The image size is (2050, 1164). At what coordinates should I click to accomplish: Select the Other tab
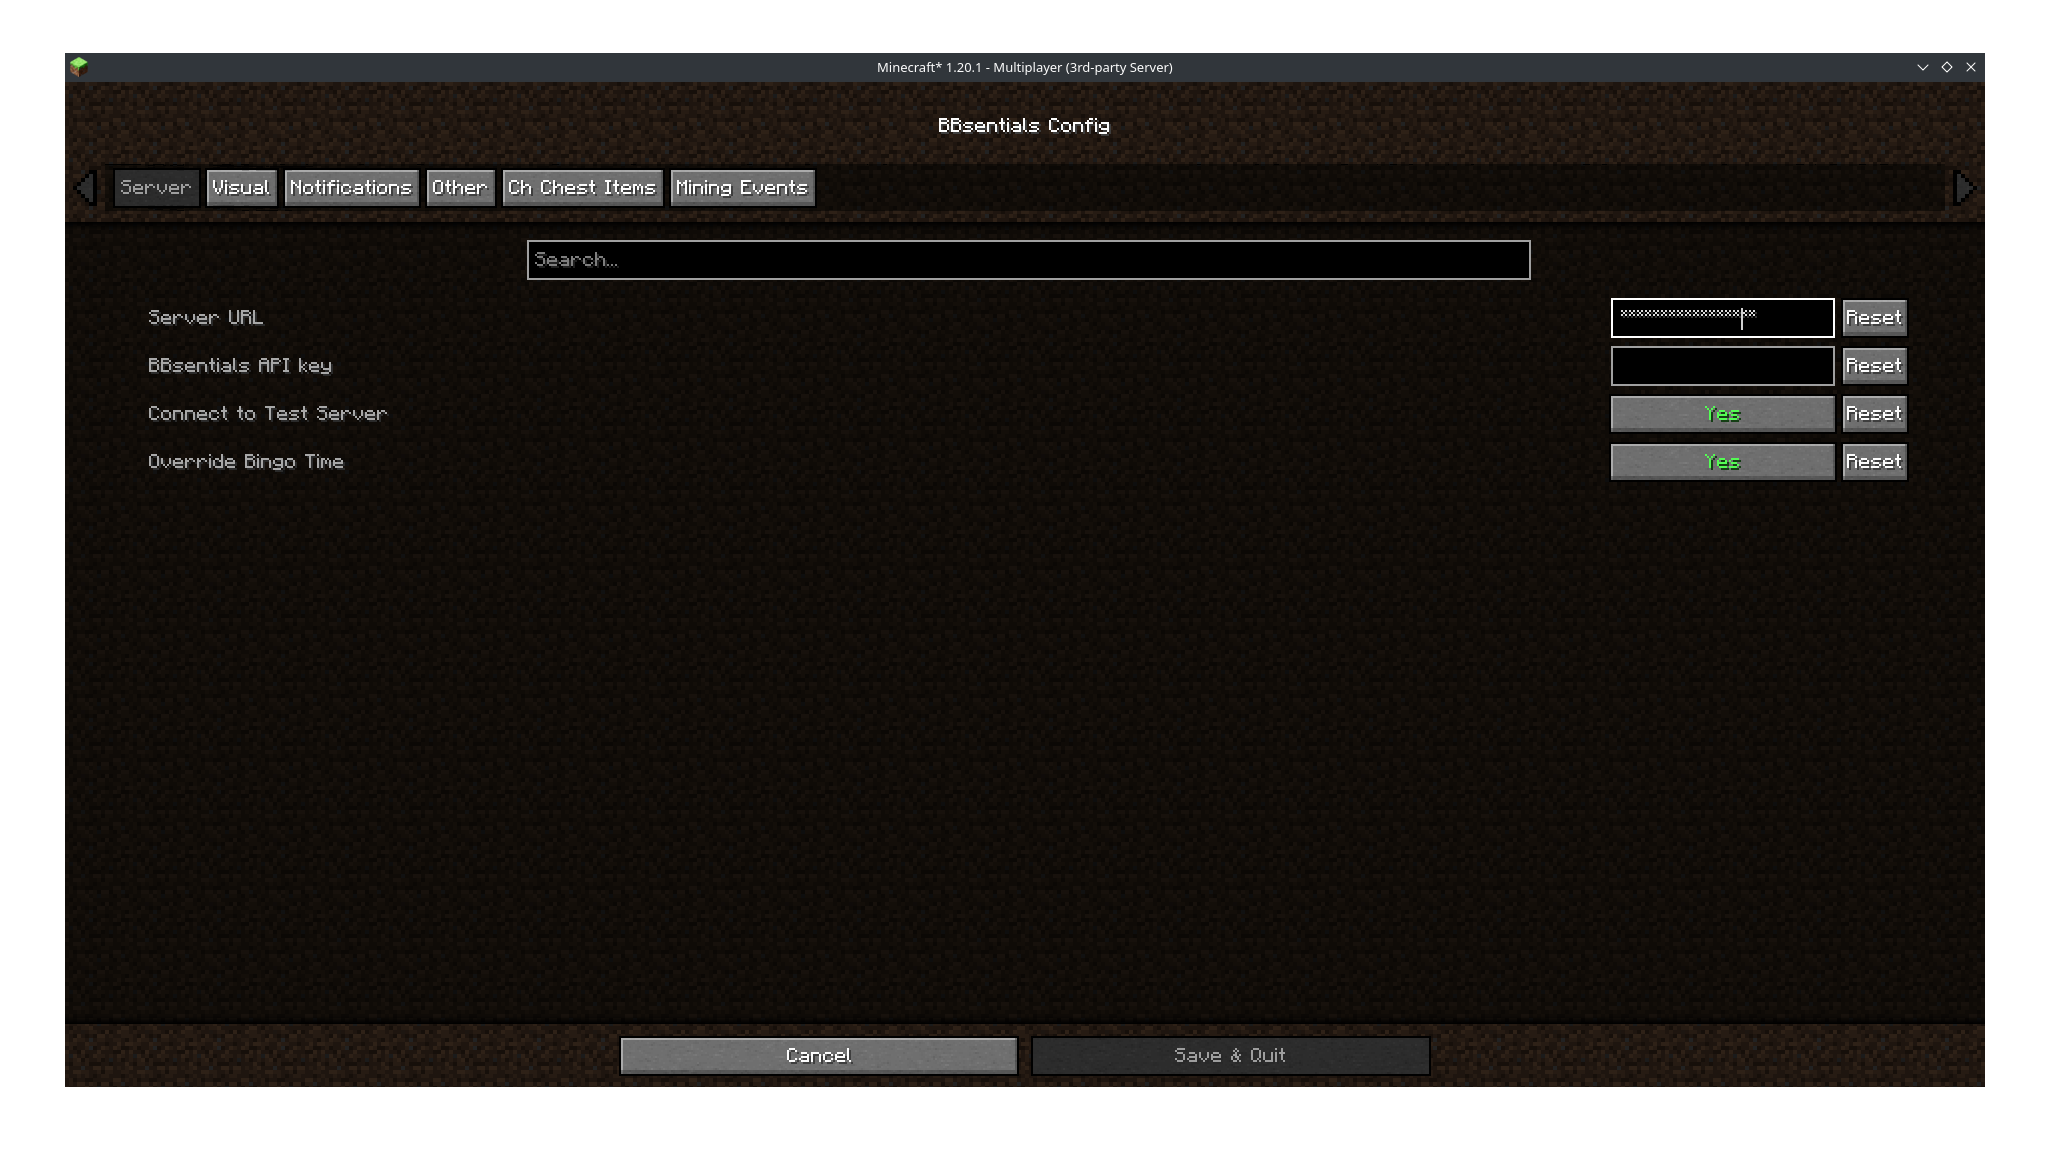(460, 186)
